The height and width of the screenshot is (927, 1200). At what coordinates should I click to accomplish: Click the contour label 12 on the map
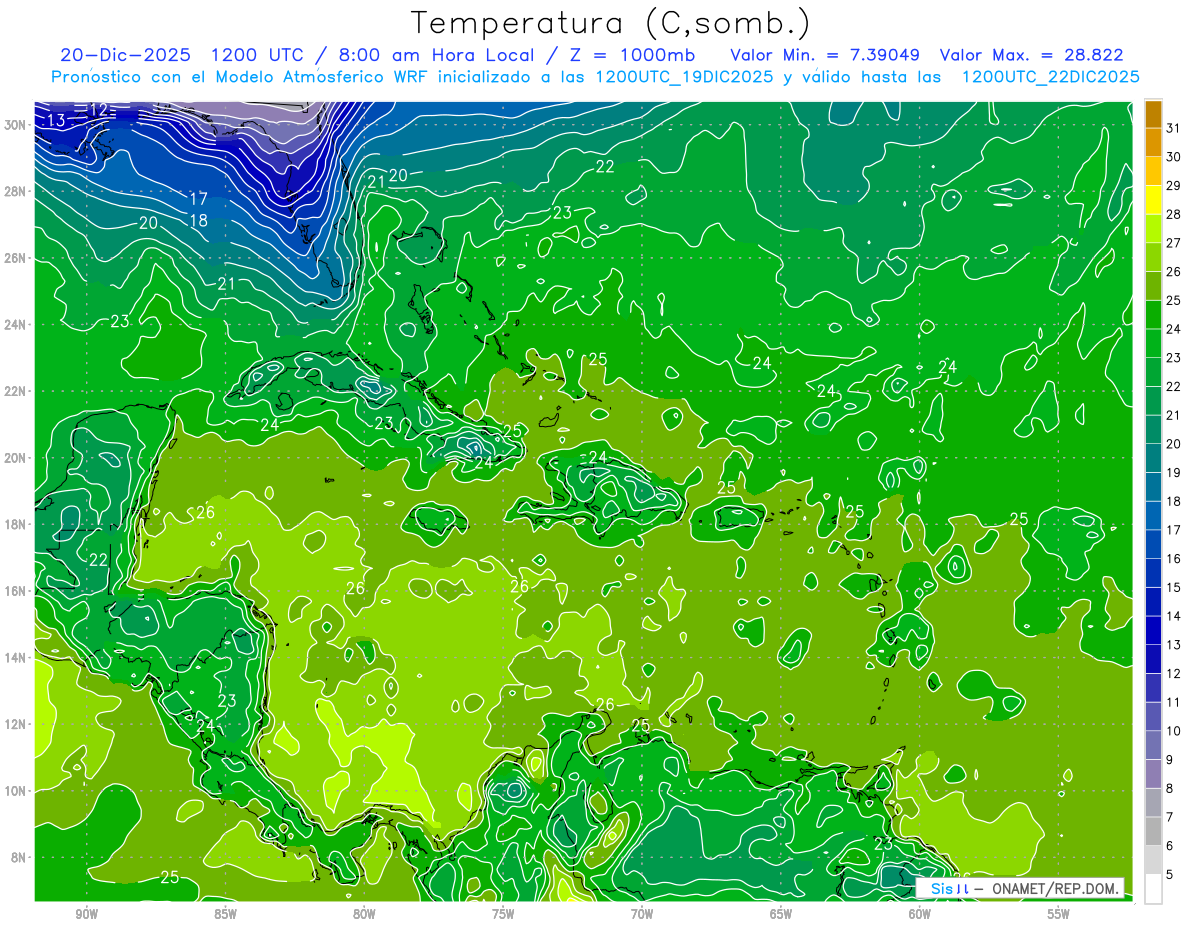[98, 109]
